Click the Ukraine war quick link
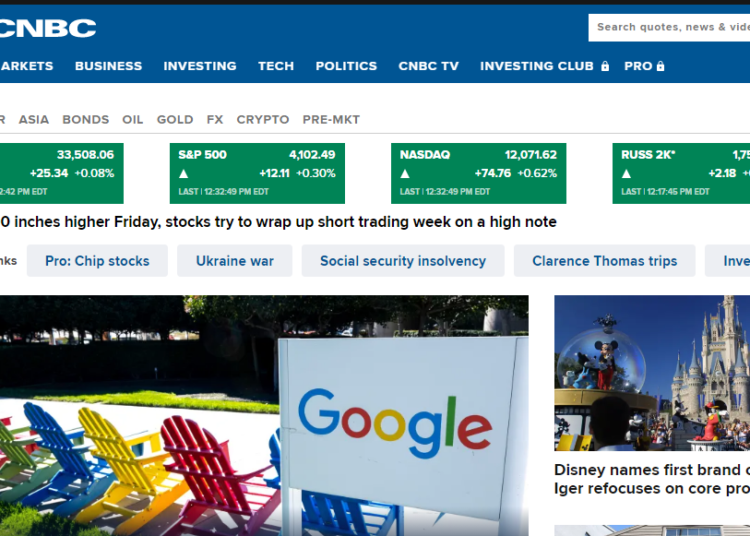 coord(235,261)
